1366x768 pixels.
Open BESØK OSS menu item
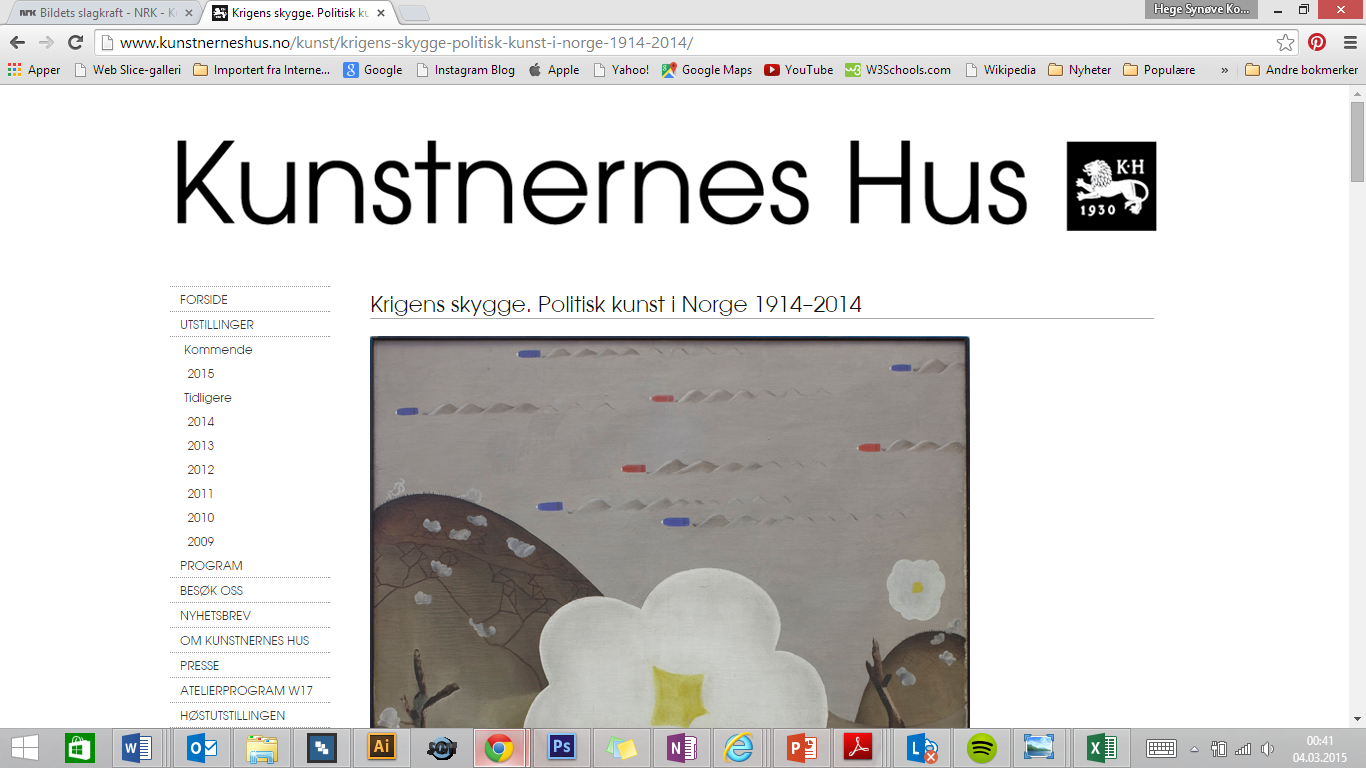211,590
